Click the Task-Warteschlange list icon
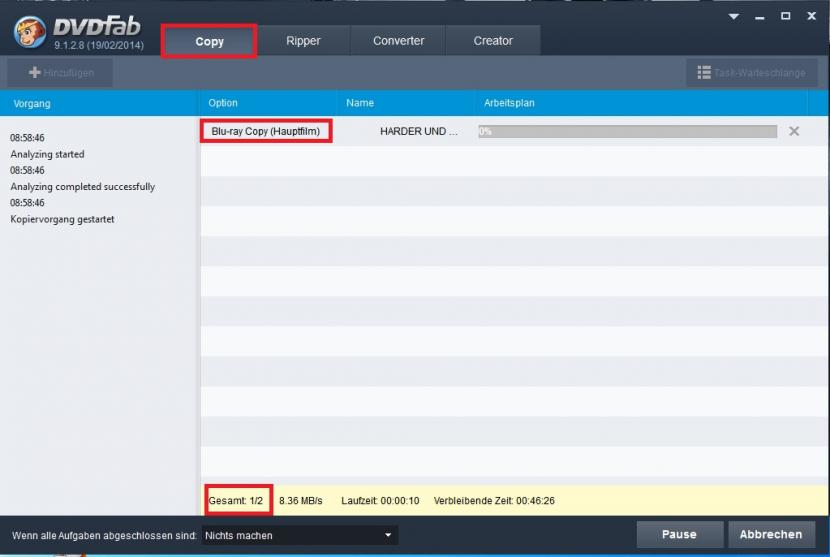This screenshot has width=830, height=557. coord(704,73)
